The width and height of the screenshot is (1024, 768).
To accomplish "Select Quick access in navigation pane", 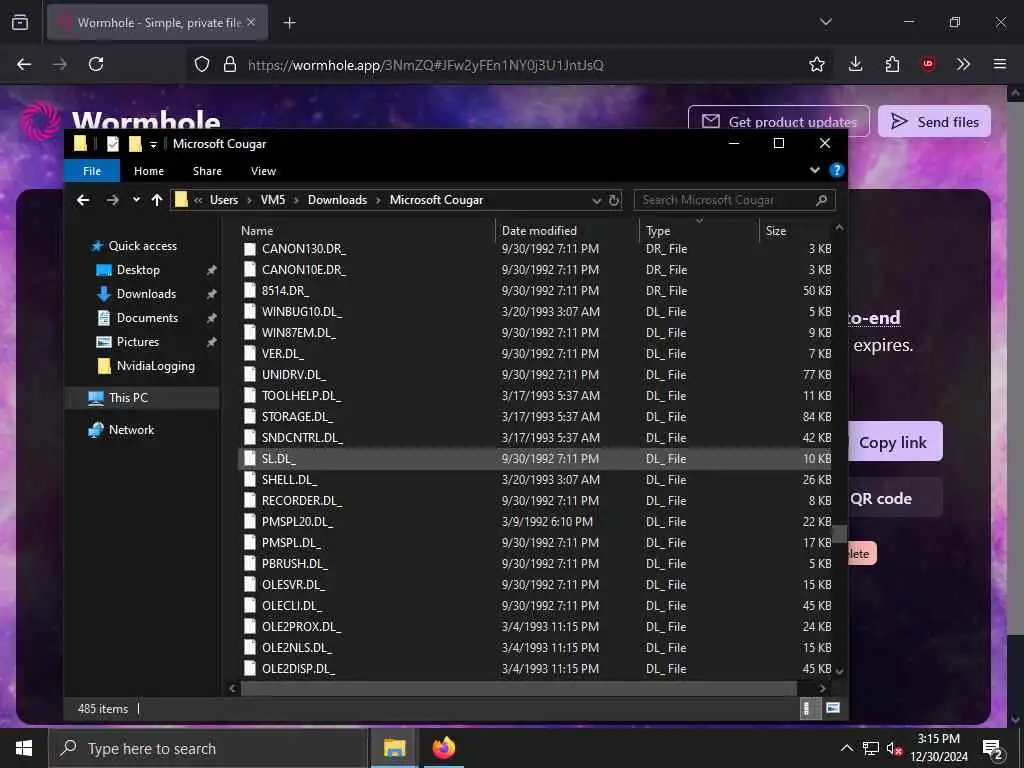I will [142, 246].
